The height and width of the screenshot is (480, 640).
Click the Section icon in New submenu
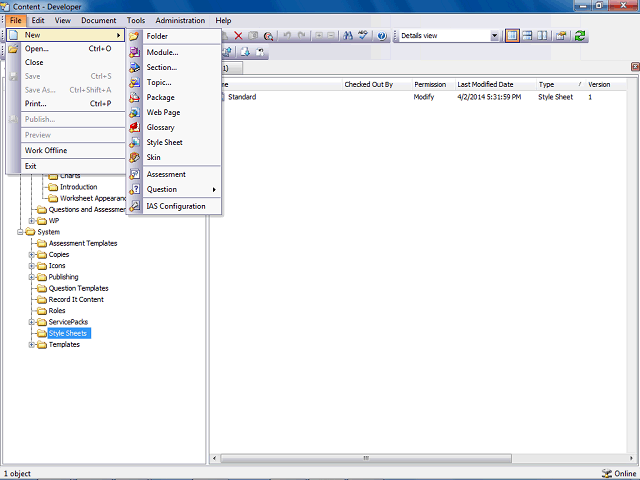point(134,67)
